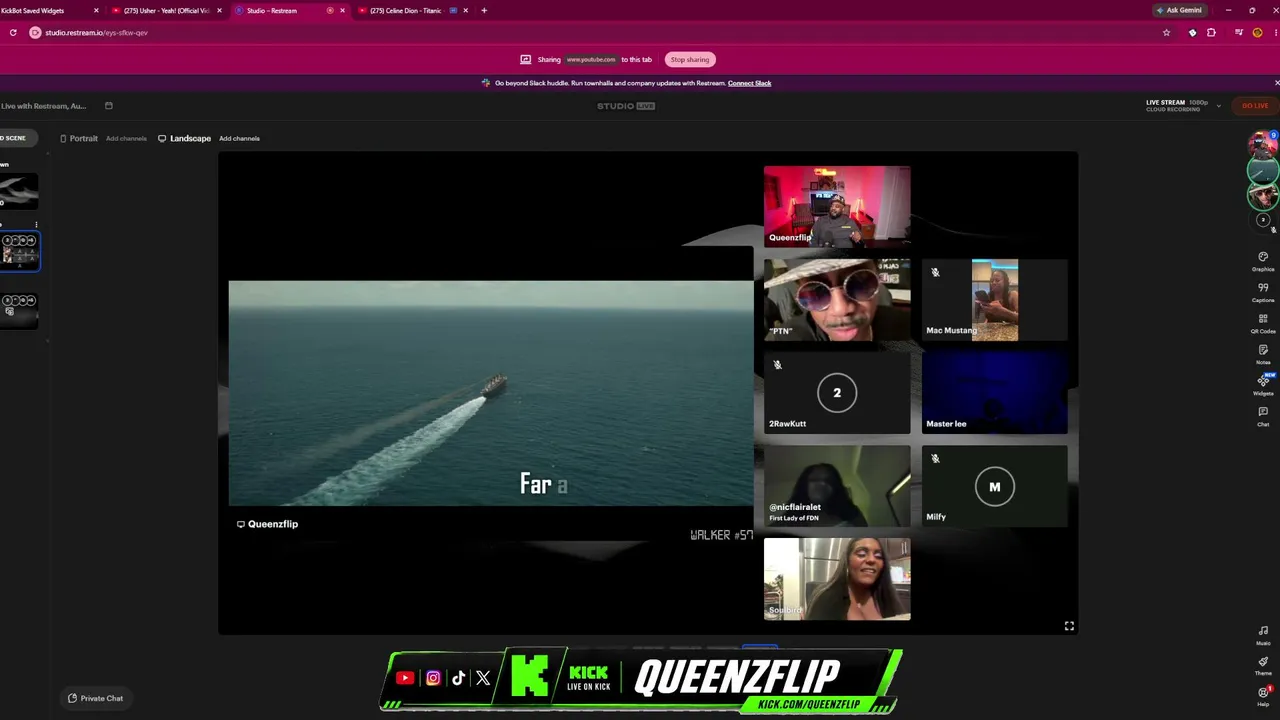This screenshot has height=720, width=1280.
Task: Select the Milfy participant tile
Action: pyautogui.click(x=995, y=485)
